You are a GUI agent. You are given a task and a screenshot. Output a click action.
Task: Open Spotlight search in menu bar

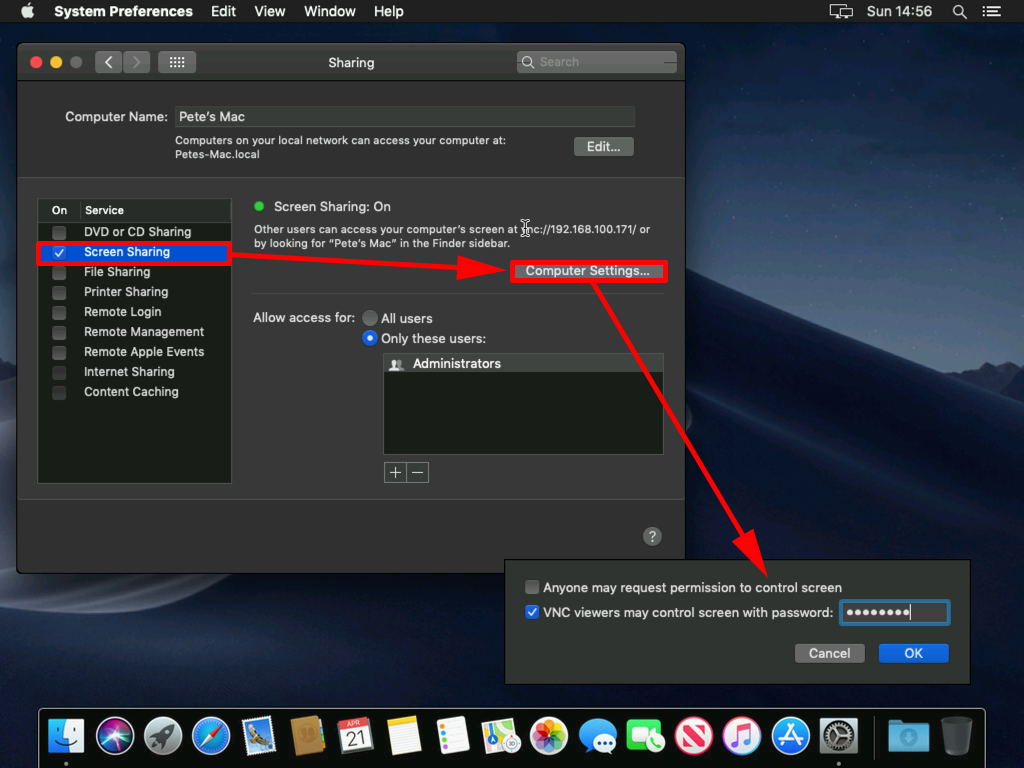(959, 11)
